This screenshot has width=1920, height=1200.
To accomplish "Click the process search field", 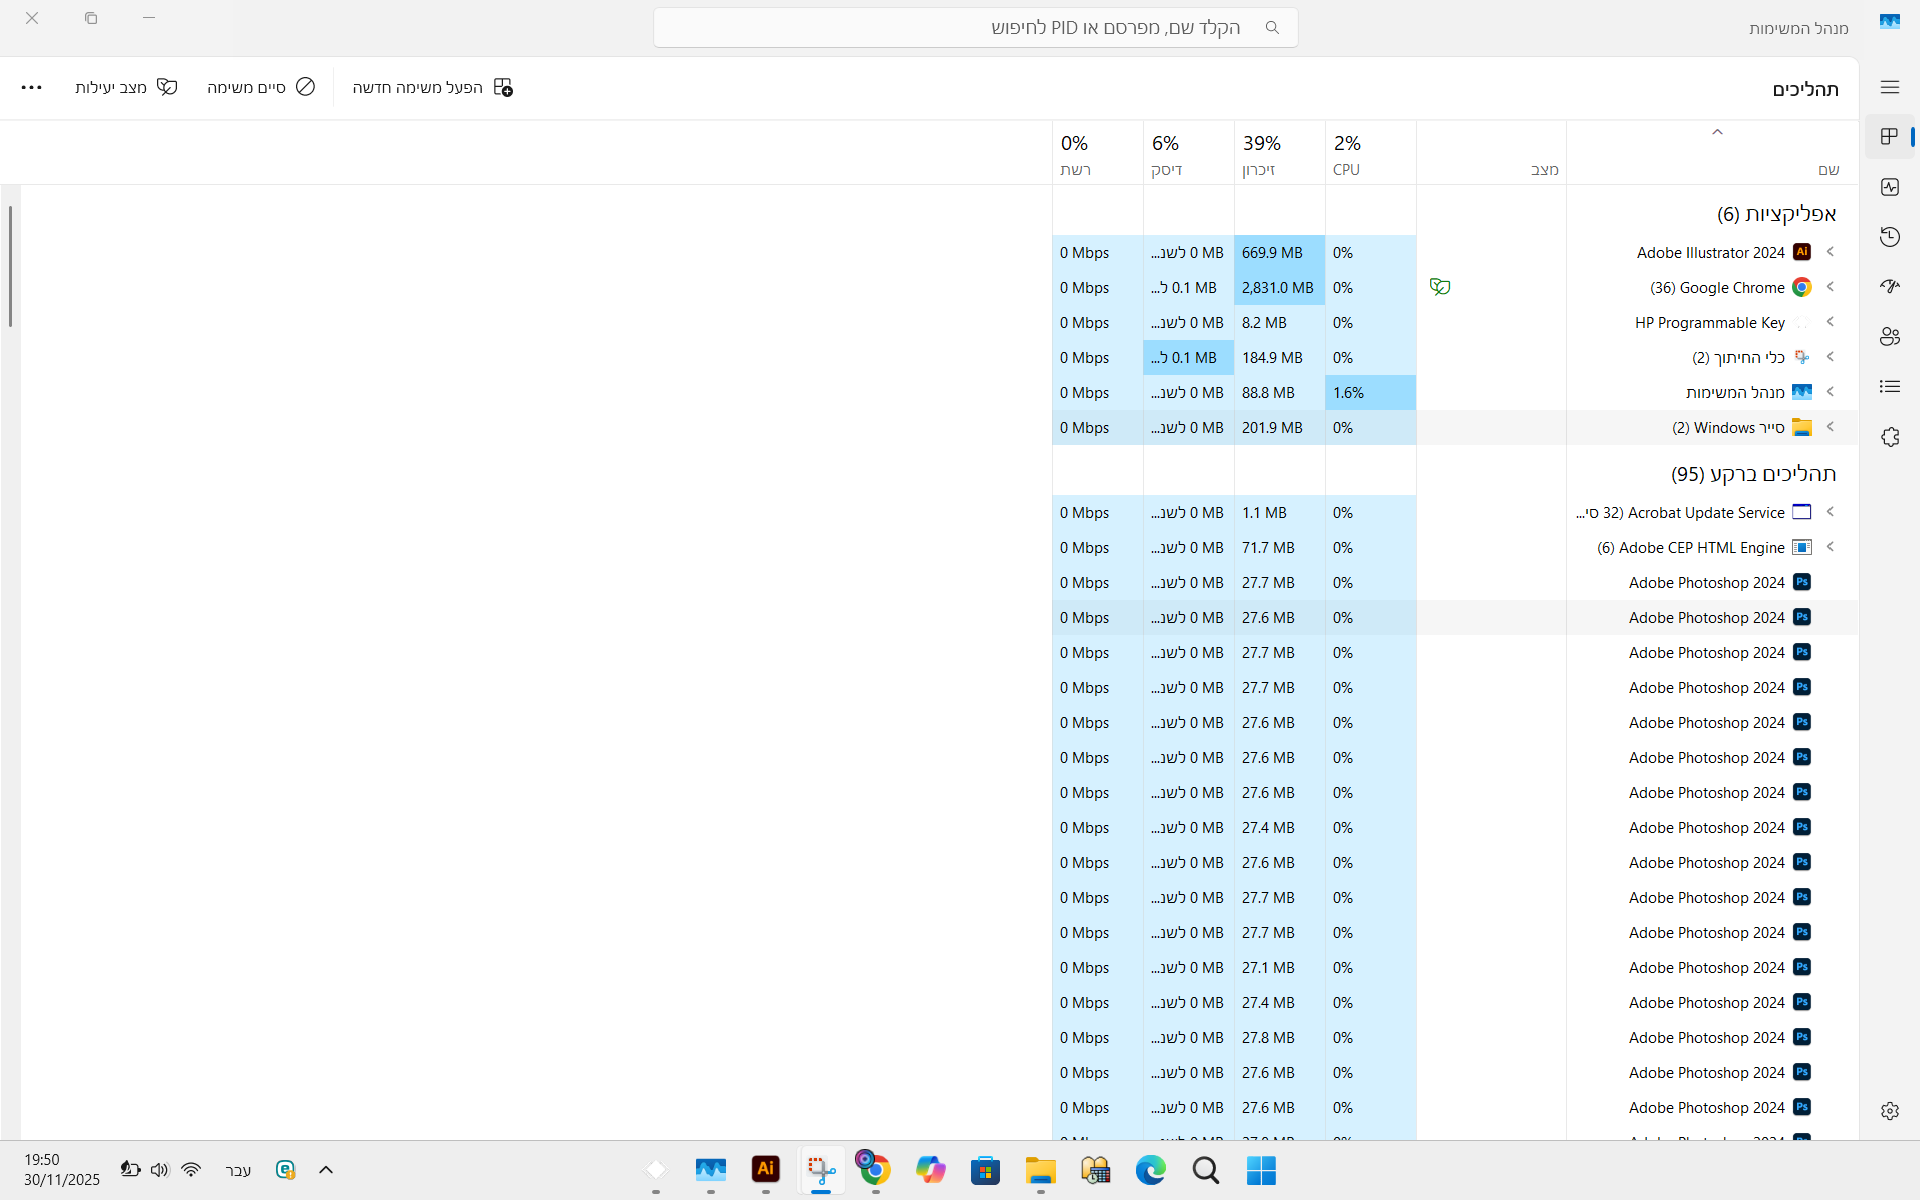I will [975, 28].
